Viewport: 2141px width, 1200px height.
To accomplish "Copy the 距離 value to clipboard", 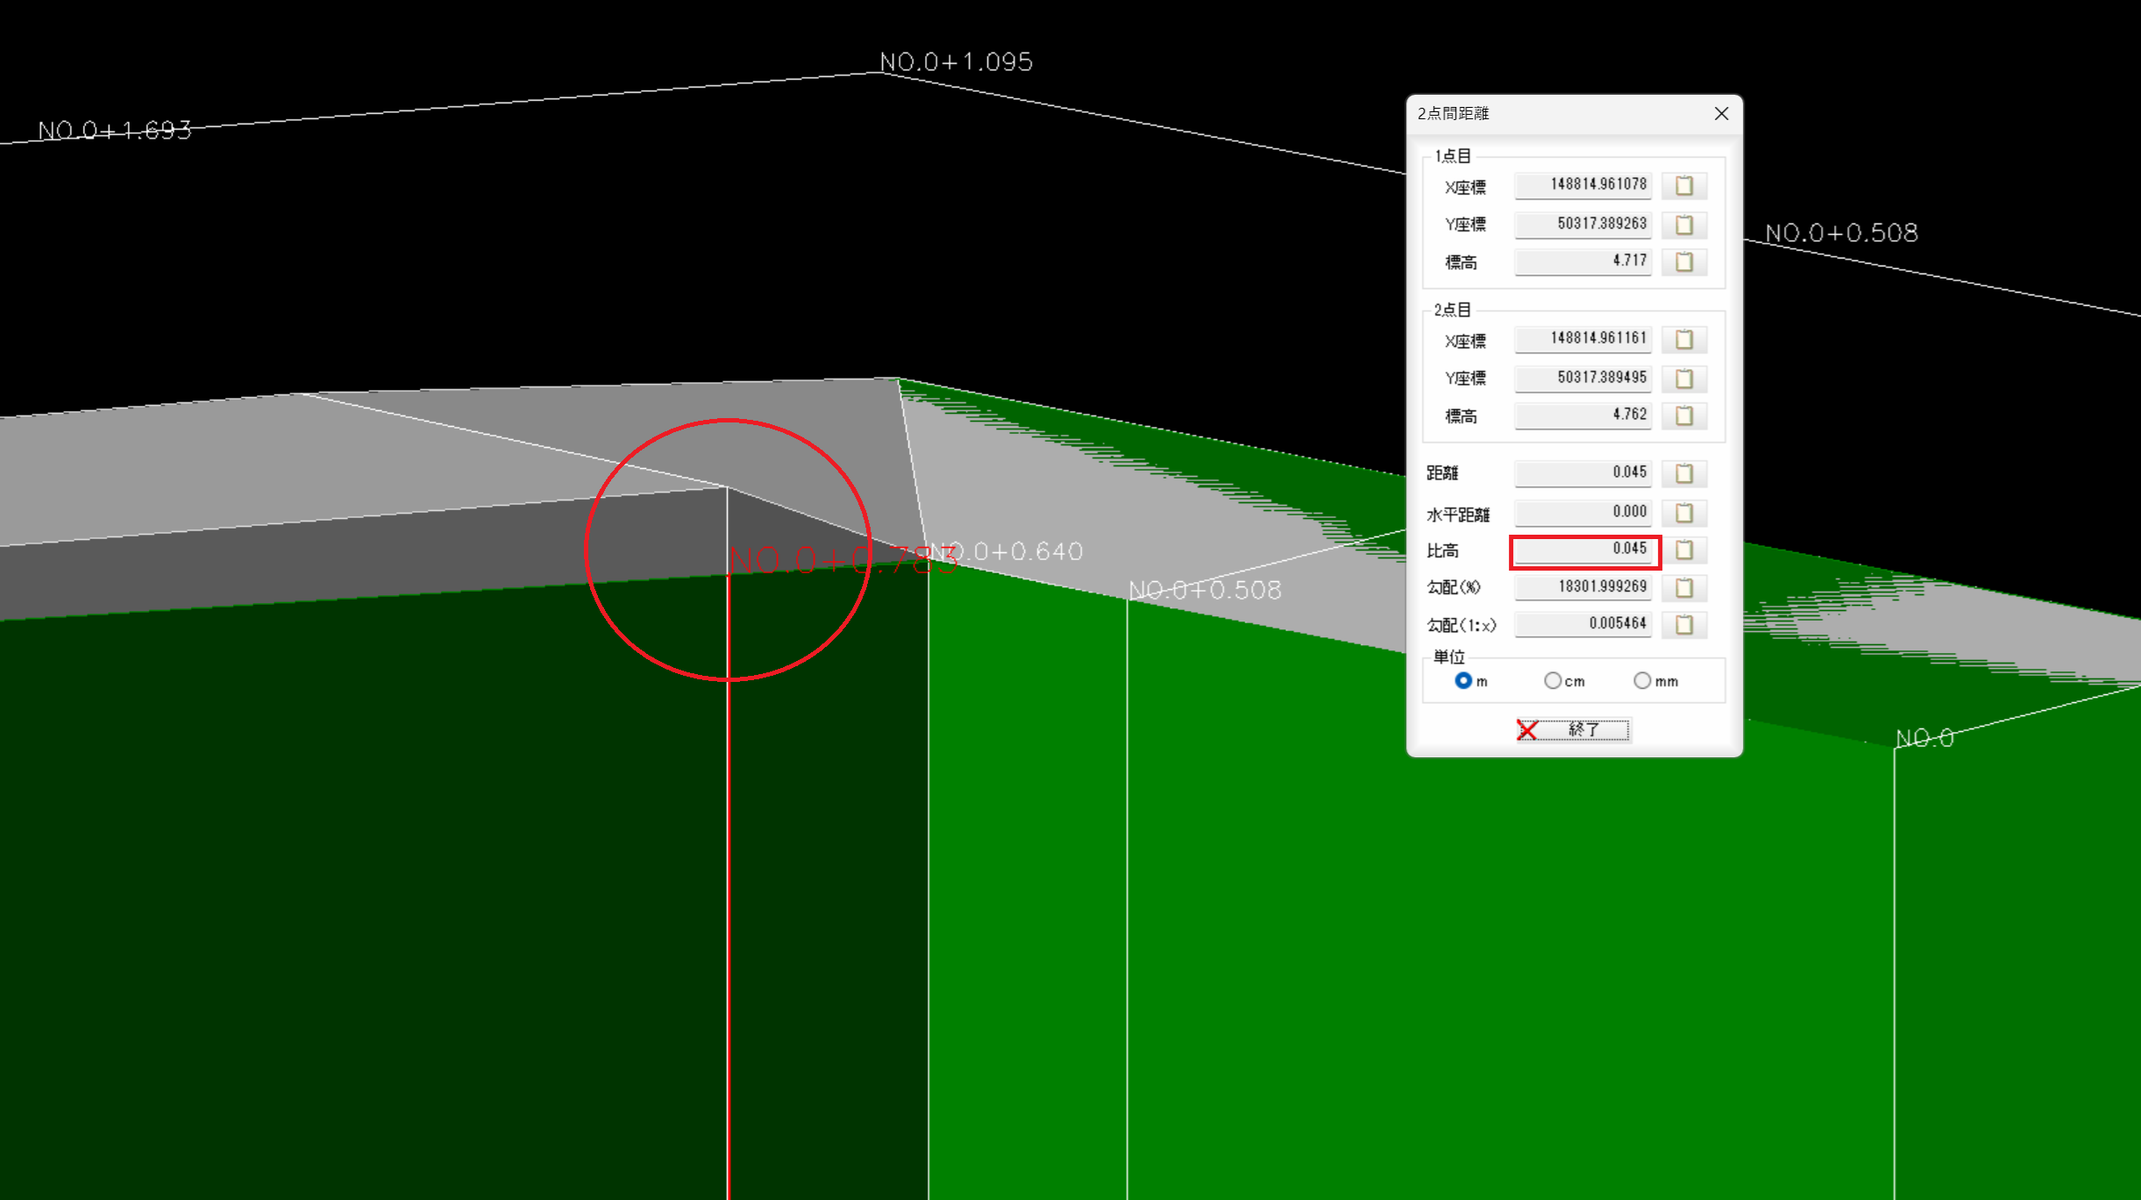I will click(x=1684, y=473).
